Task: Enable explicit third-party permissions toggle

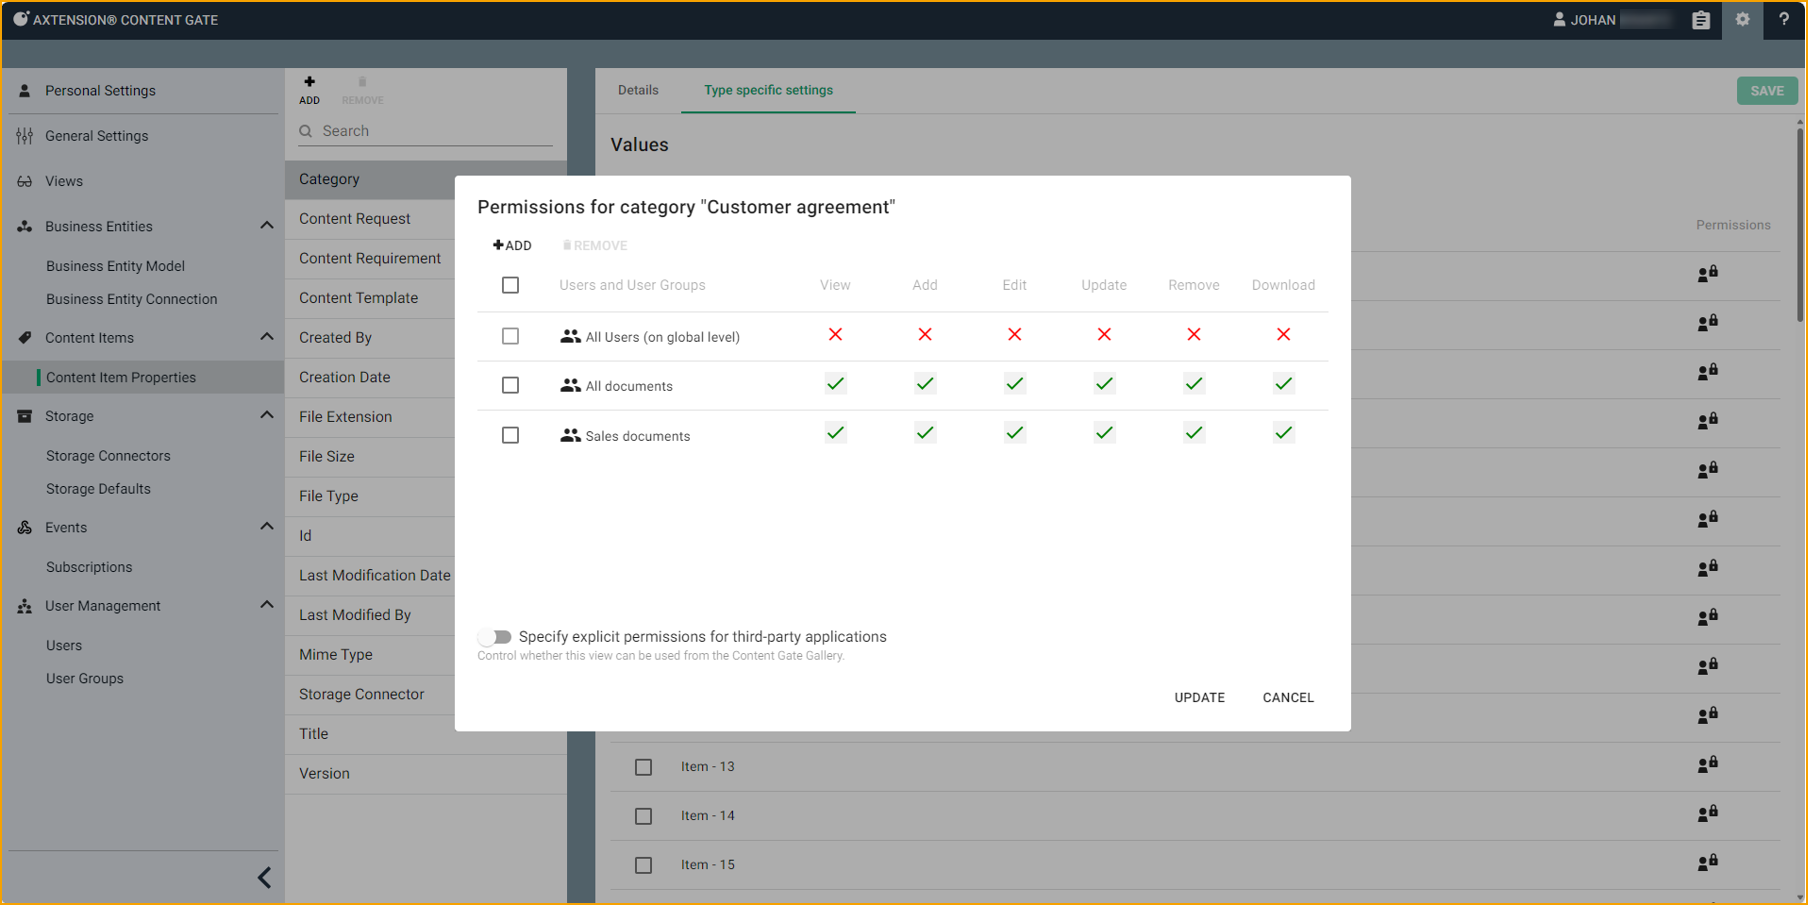Action: click(x=495, y=637)
